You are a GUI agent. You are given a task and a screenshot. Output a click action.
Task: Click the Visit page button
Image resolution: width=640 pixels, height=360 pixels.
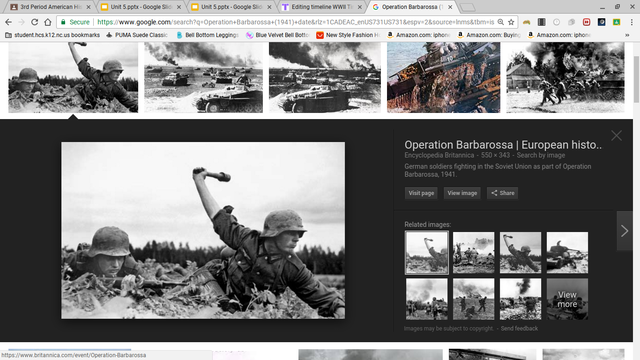point(421,193)
